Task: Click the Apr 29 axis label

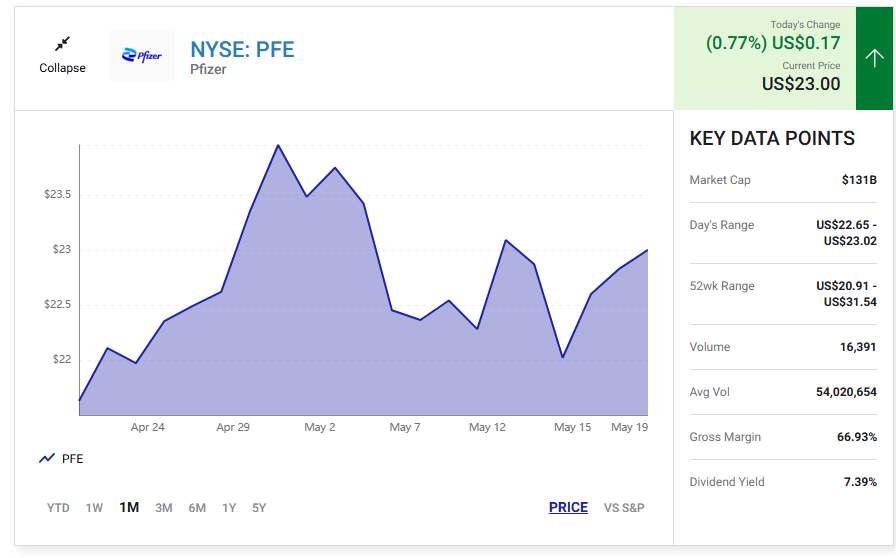Action: (233, 427)
